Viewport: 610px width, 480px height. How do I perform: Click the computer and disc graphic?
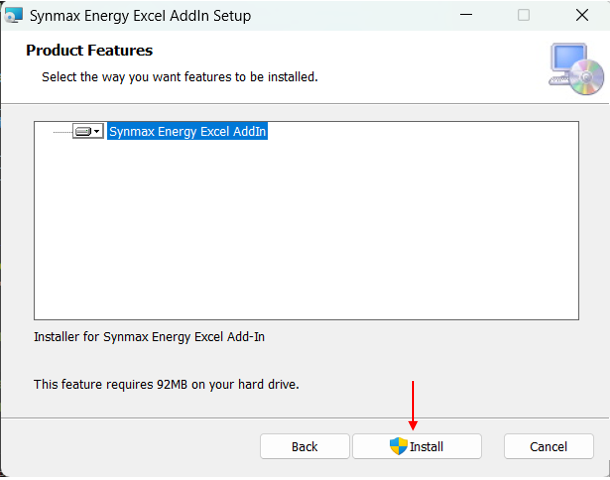[x=576, y=69]
